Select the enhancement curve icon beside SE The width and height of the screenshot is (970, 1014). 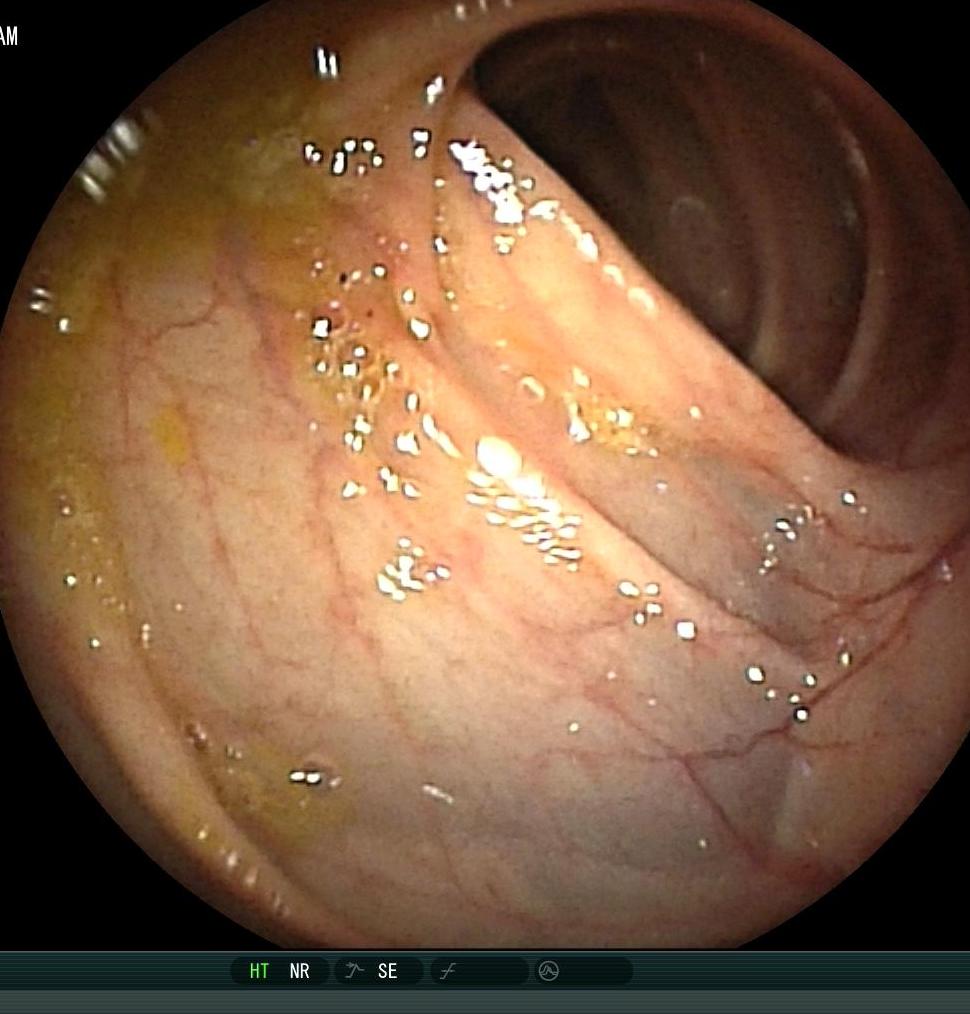354,971
